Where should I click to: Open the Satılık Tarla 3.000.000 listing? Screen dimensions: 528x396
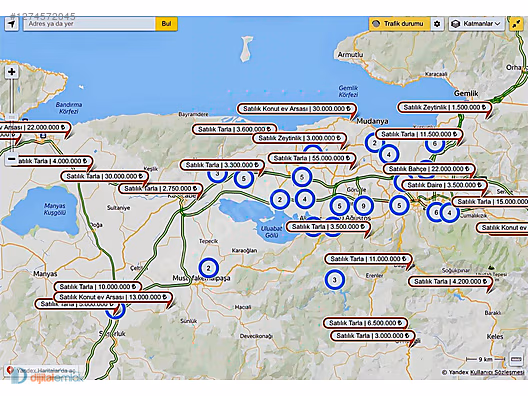[372, 336]
